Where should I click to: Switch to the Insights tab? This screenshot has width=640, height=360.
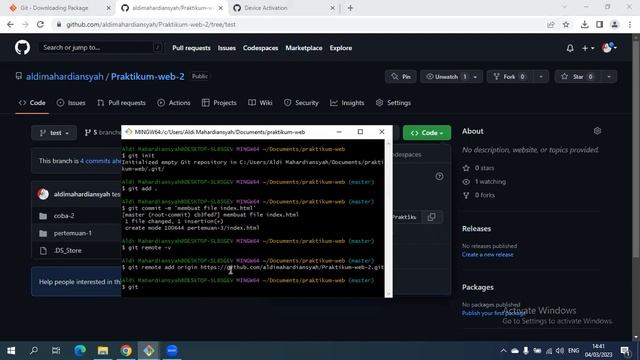347,103
